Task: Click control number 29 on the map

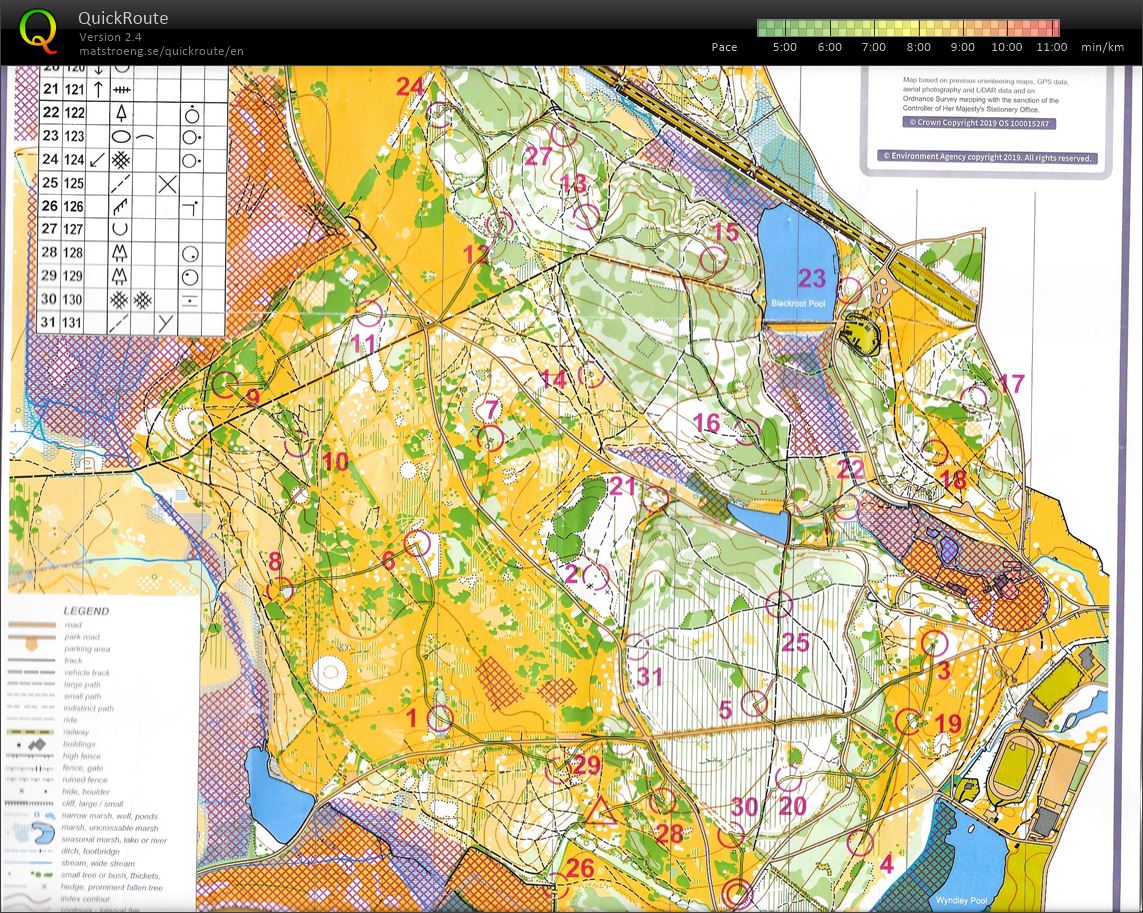Action: pos(586,764)
